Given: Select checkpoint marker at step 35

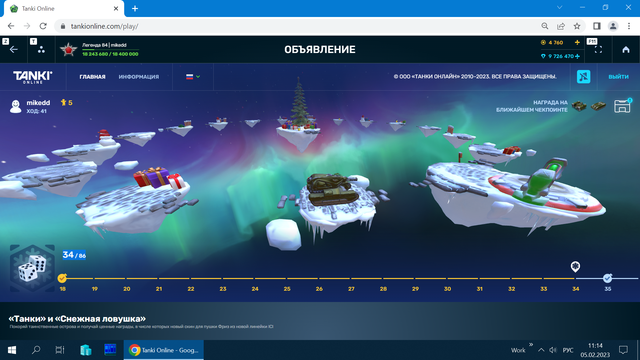Looking at the screenshot, I should 607,278.
